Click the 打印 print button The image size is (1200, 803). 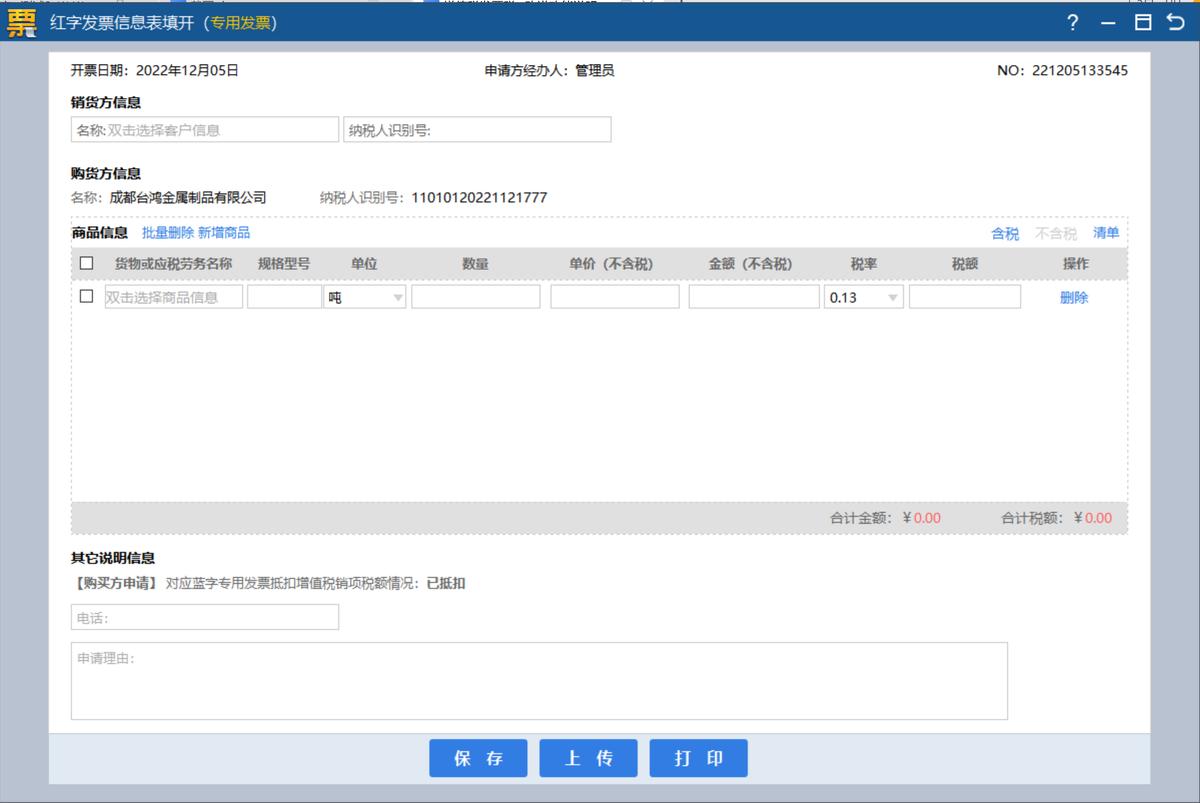[698, 758]
